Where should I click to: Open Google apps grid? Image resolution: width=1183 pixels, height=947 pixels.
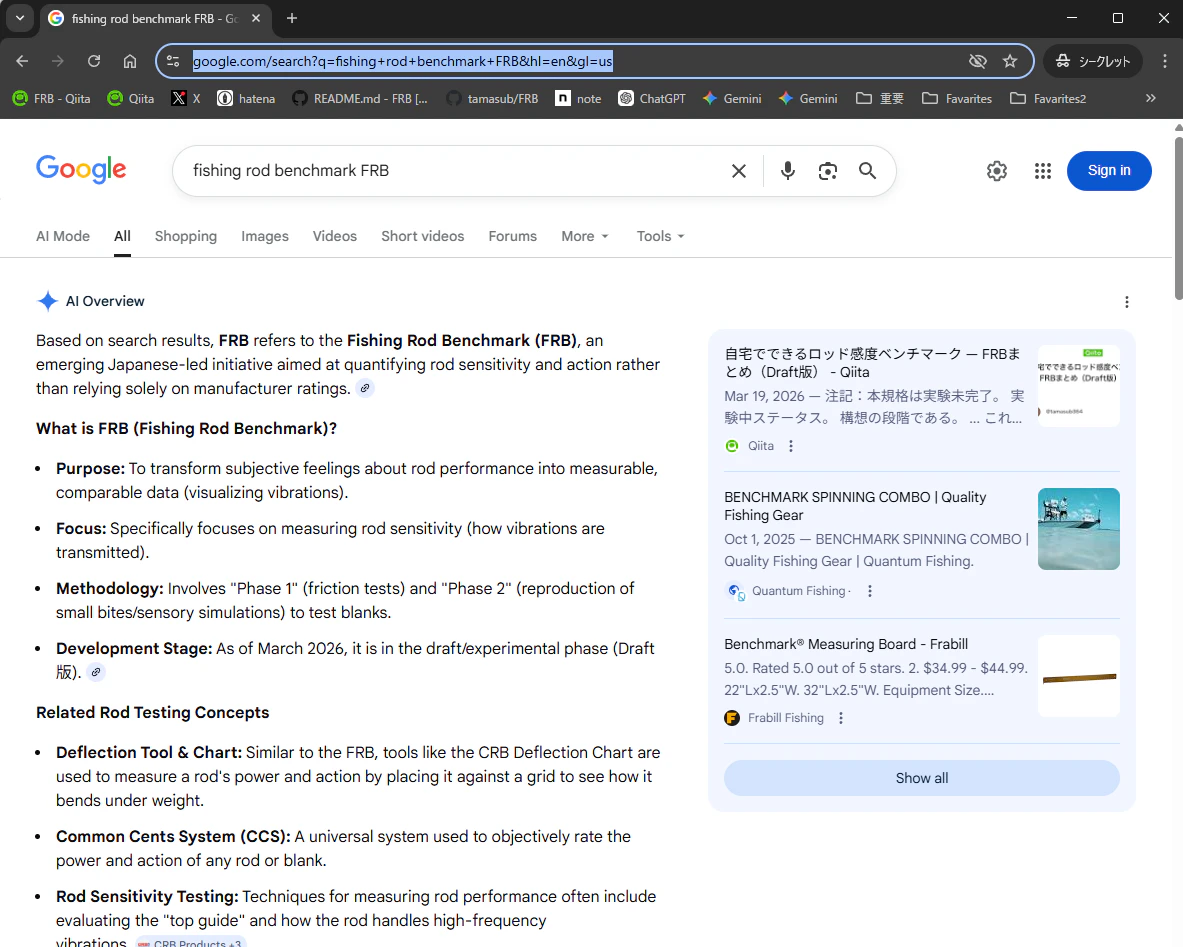pyautogui.click(x=1043, y=171)
